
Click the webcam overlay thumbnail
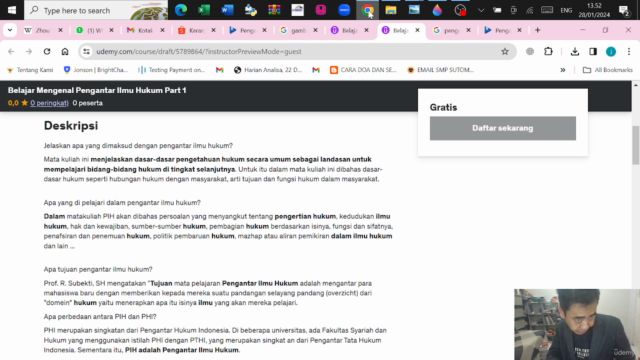[x=577, y=324]
